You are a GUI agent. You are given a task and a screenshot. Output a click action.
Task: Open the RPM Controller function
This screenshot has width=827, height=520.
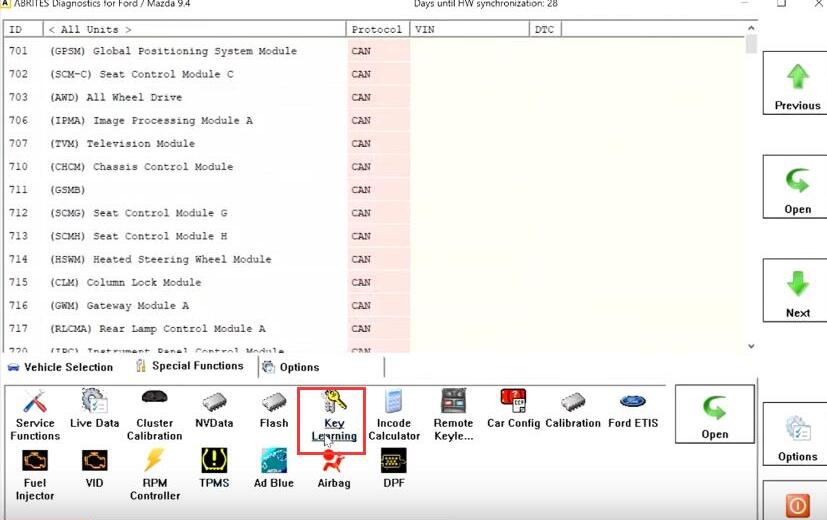click(155, 475)
